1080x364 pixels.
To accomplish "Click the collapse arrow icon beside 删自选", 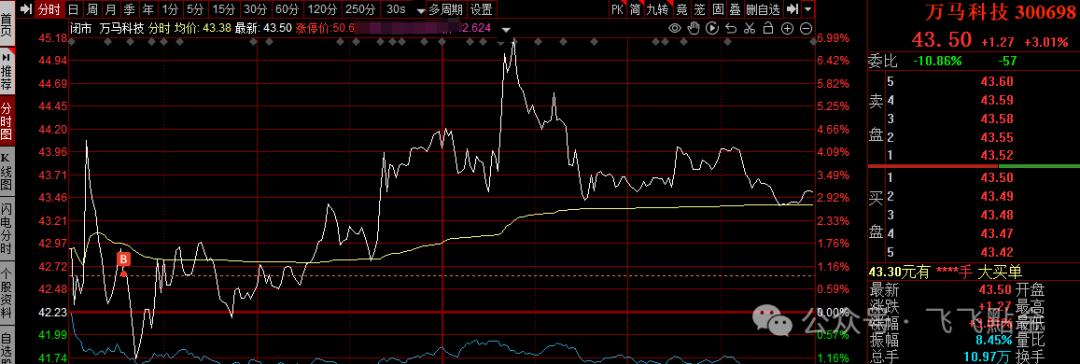I will 793,9.
